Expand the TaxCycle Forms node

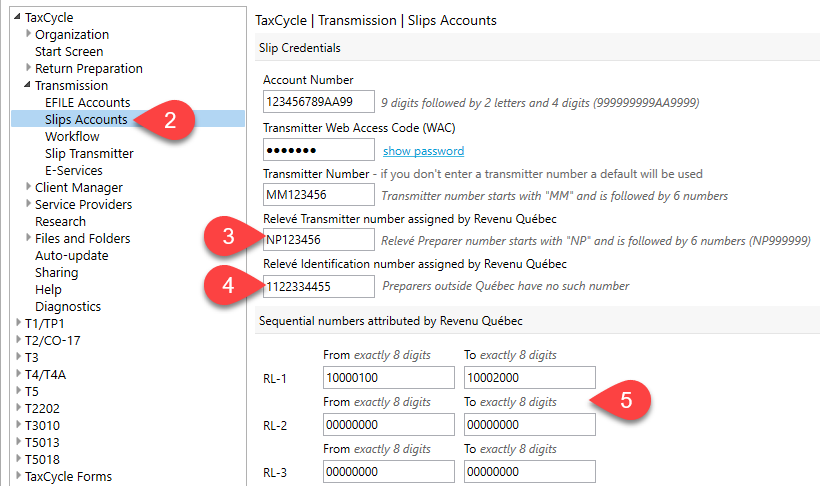pyautogui.click(x=18, y=476)
